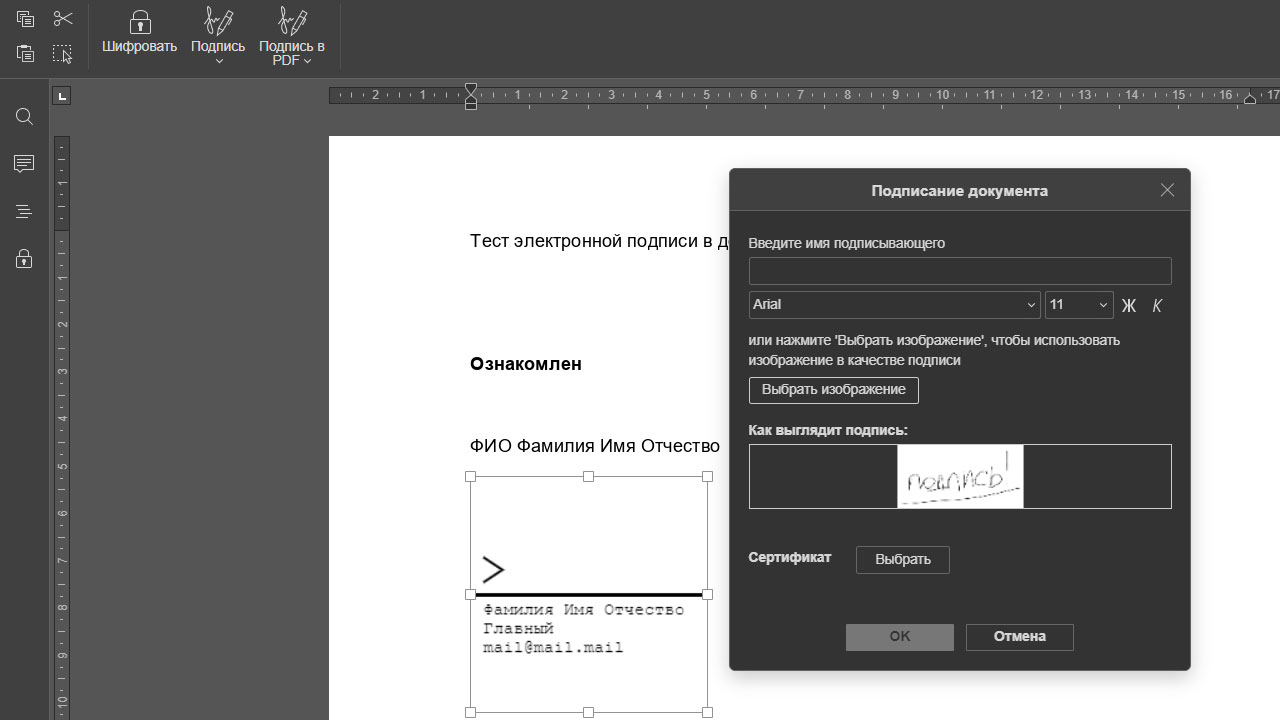Click the Ознакомлен heading text
The width and height of the screenshot is (1280, 720).
[526, 364]
